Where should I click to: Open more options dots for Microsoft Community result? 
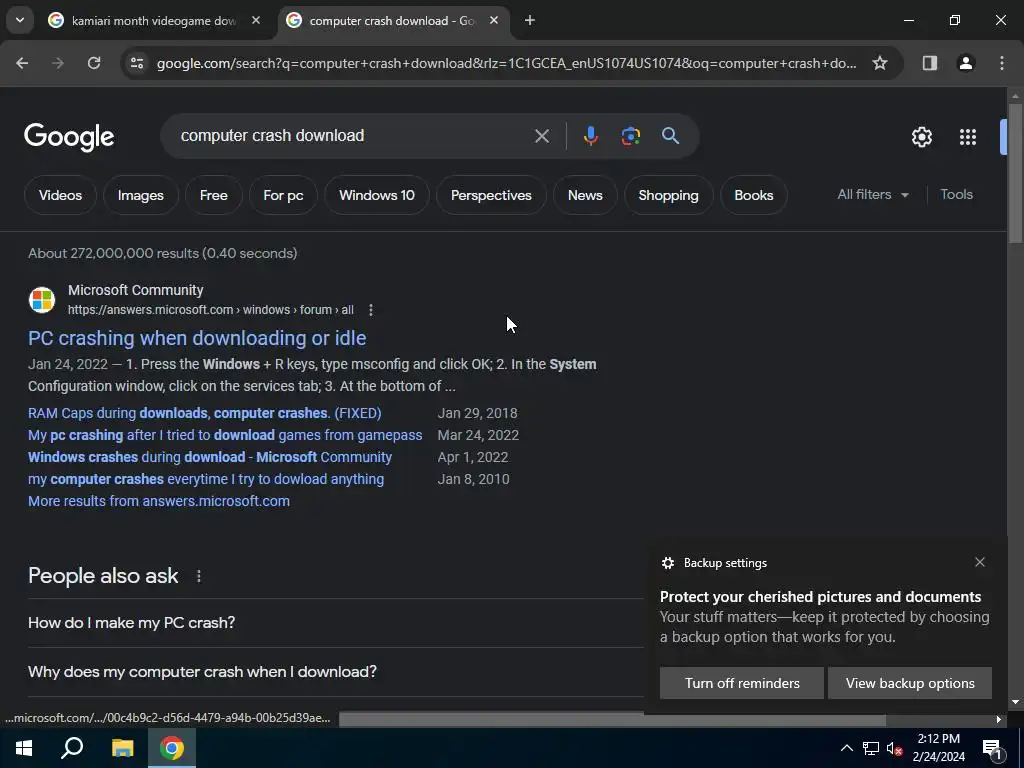(371, 310)
